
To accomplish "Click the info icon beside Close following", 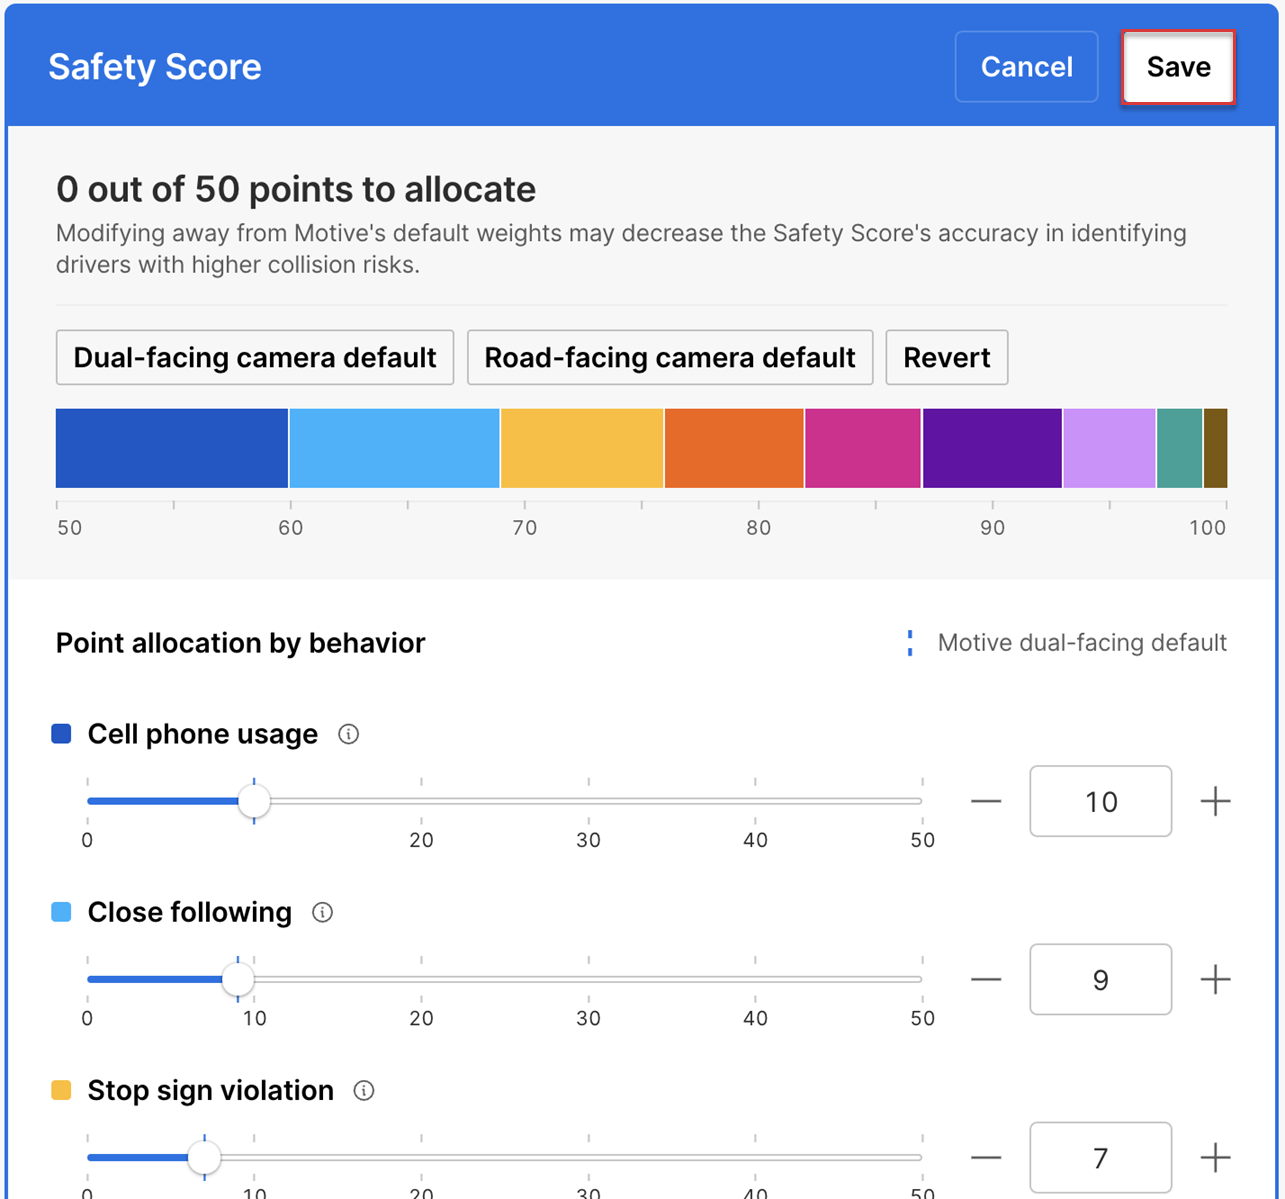I will click(322, 912).
